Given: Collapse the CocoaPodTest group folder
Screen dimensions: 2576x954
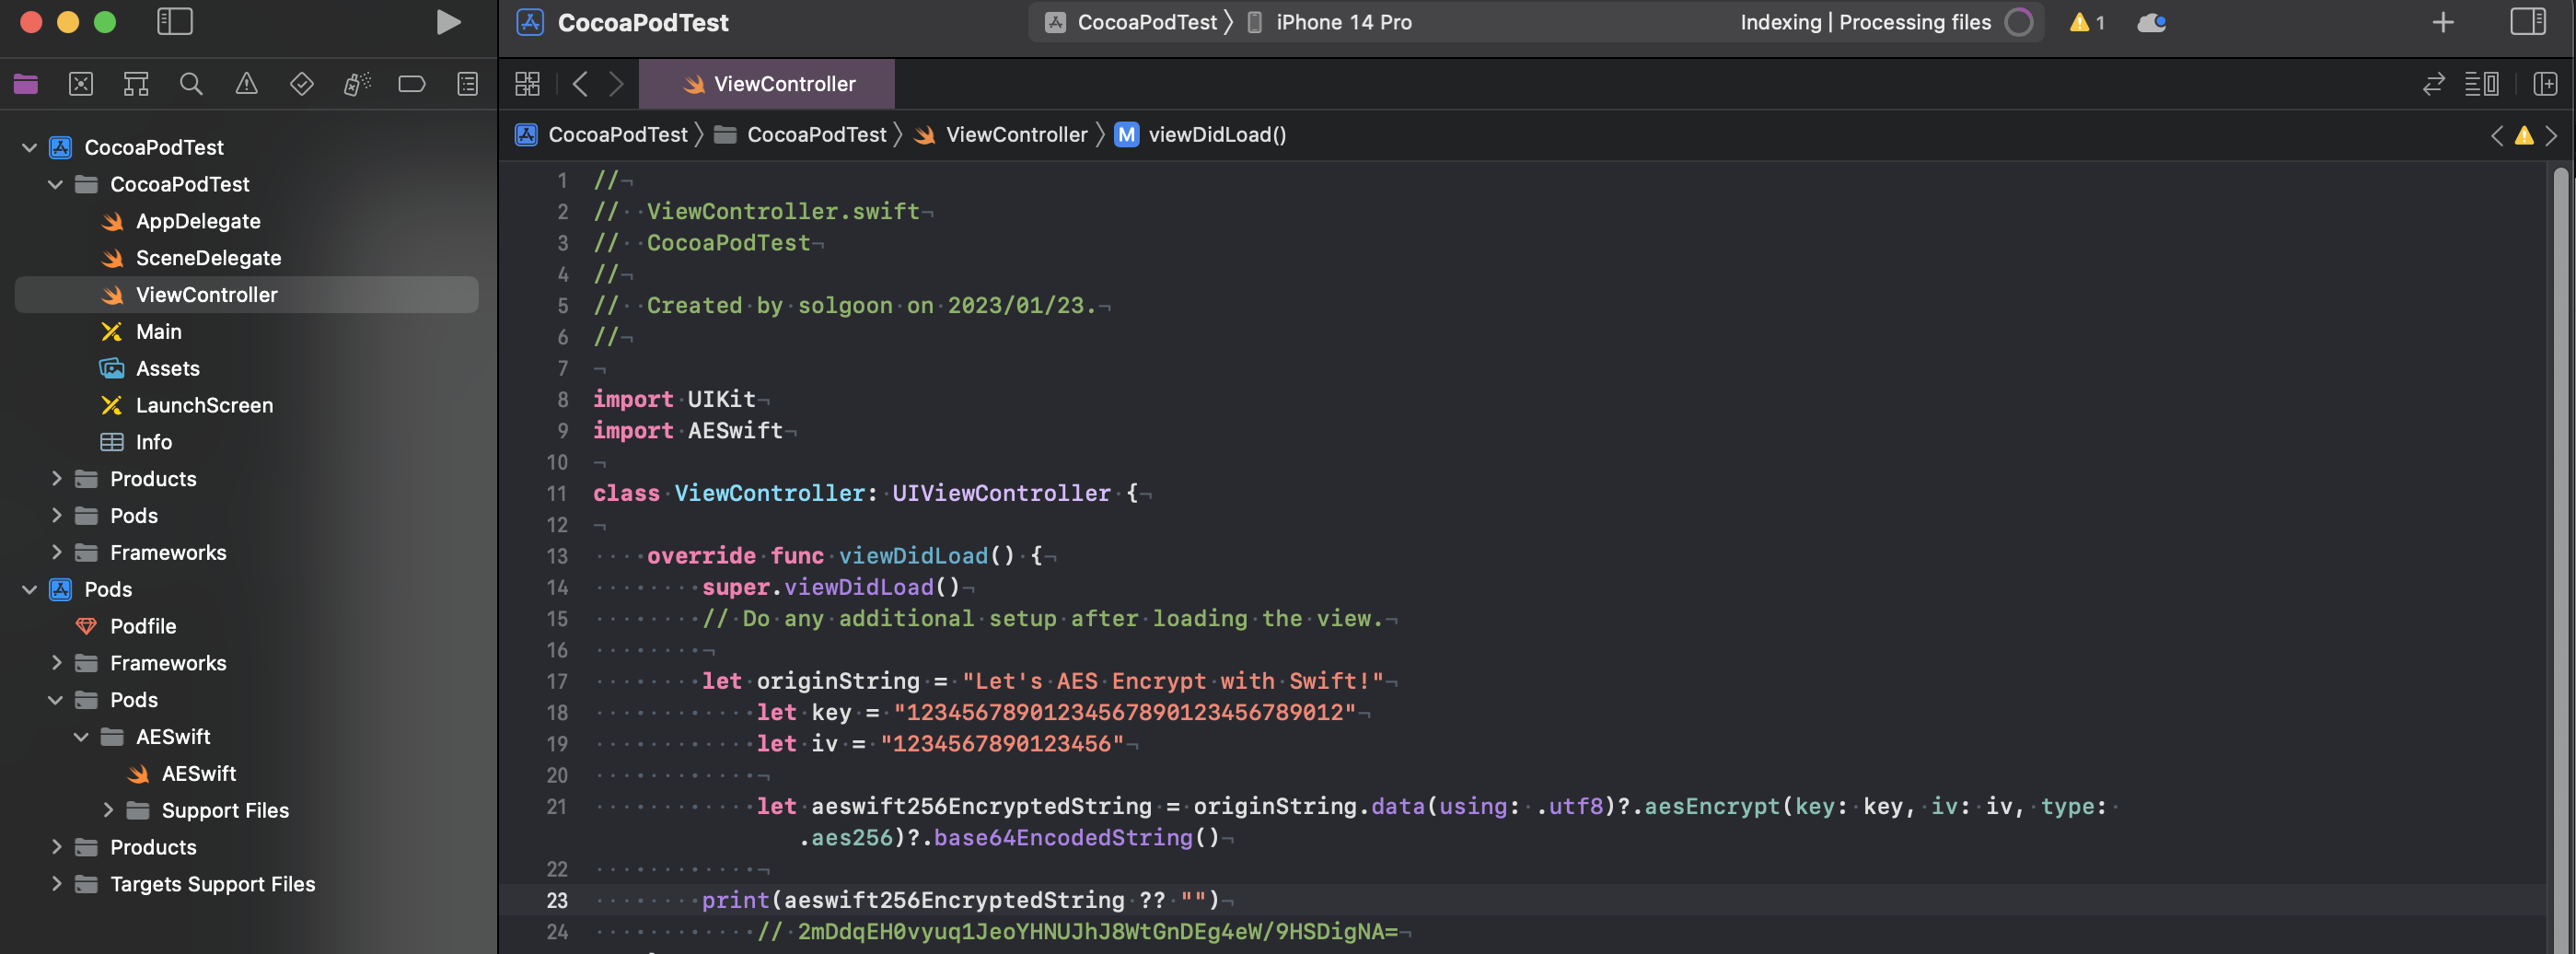Looking at the screenshot, I should pyautogui.click(x=55, y=185).
